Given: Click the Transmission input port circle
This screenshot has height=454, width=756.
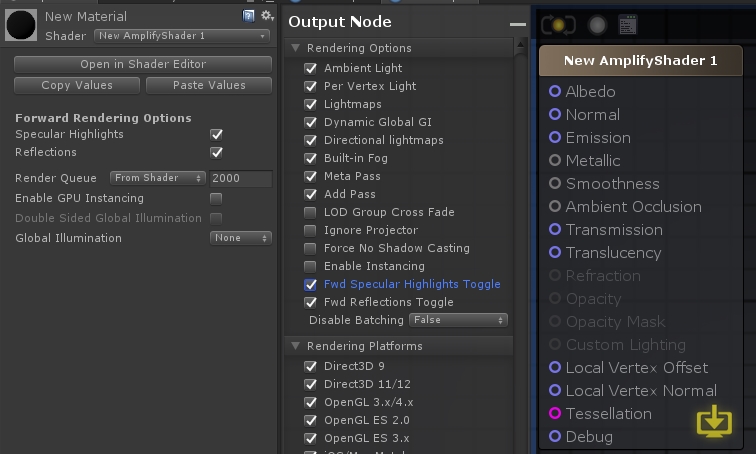Looking at the screenshot, I should [555, 229].
